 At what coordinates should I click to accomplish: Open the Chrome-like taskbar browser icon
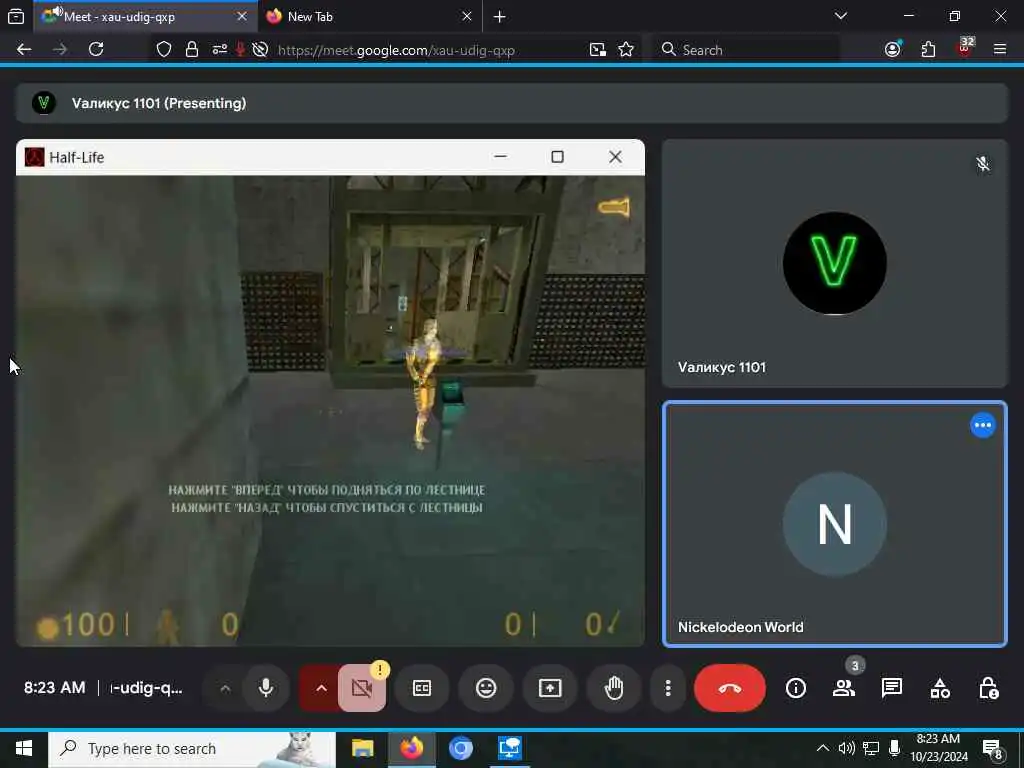[460, 748]
